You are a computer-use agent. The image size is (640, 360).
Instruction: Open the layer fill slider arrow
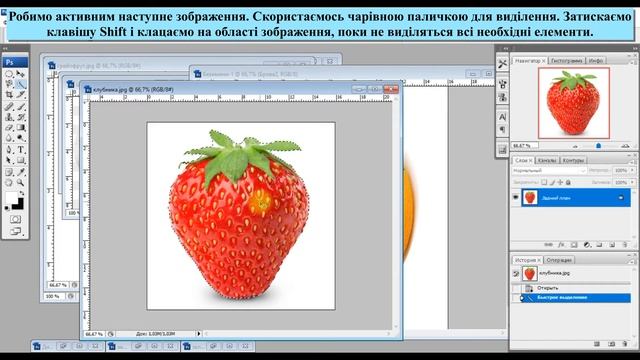click(x=632, y=182)
